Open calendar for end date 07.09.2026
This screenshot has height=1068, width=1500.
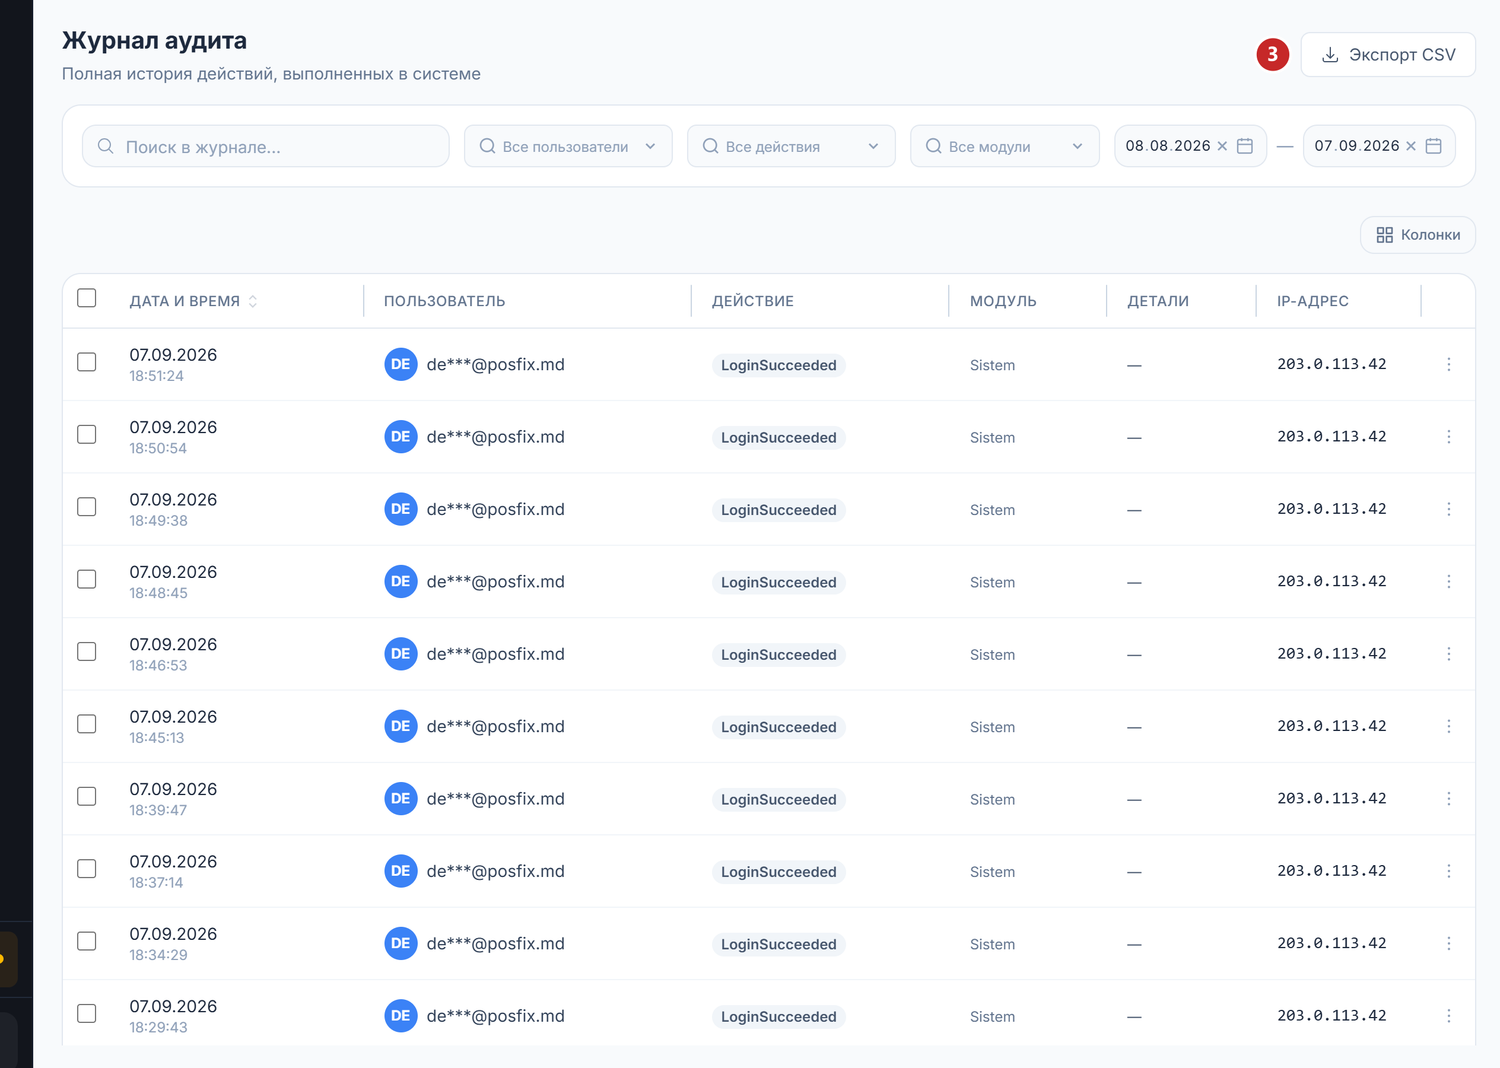[1434, 146]
